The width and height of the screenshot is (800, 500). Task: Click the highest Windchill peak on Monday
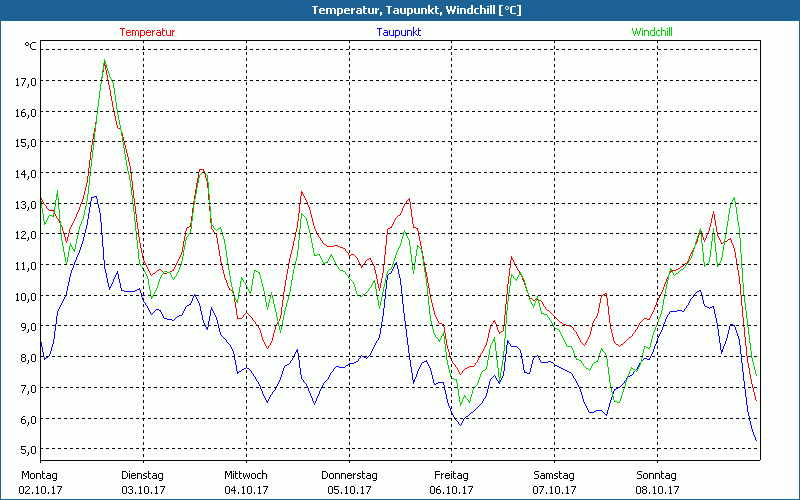pyautogui.click(x=105, y=60)
